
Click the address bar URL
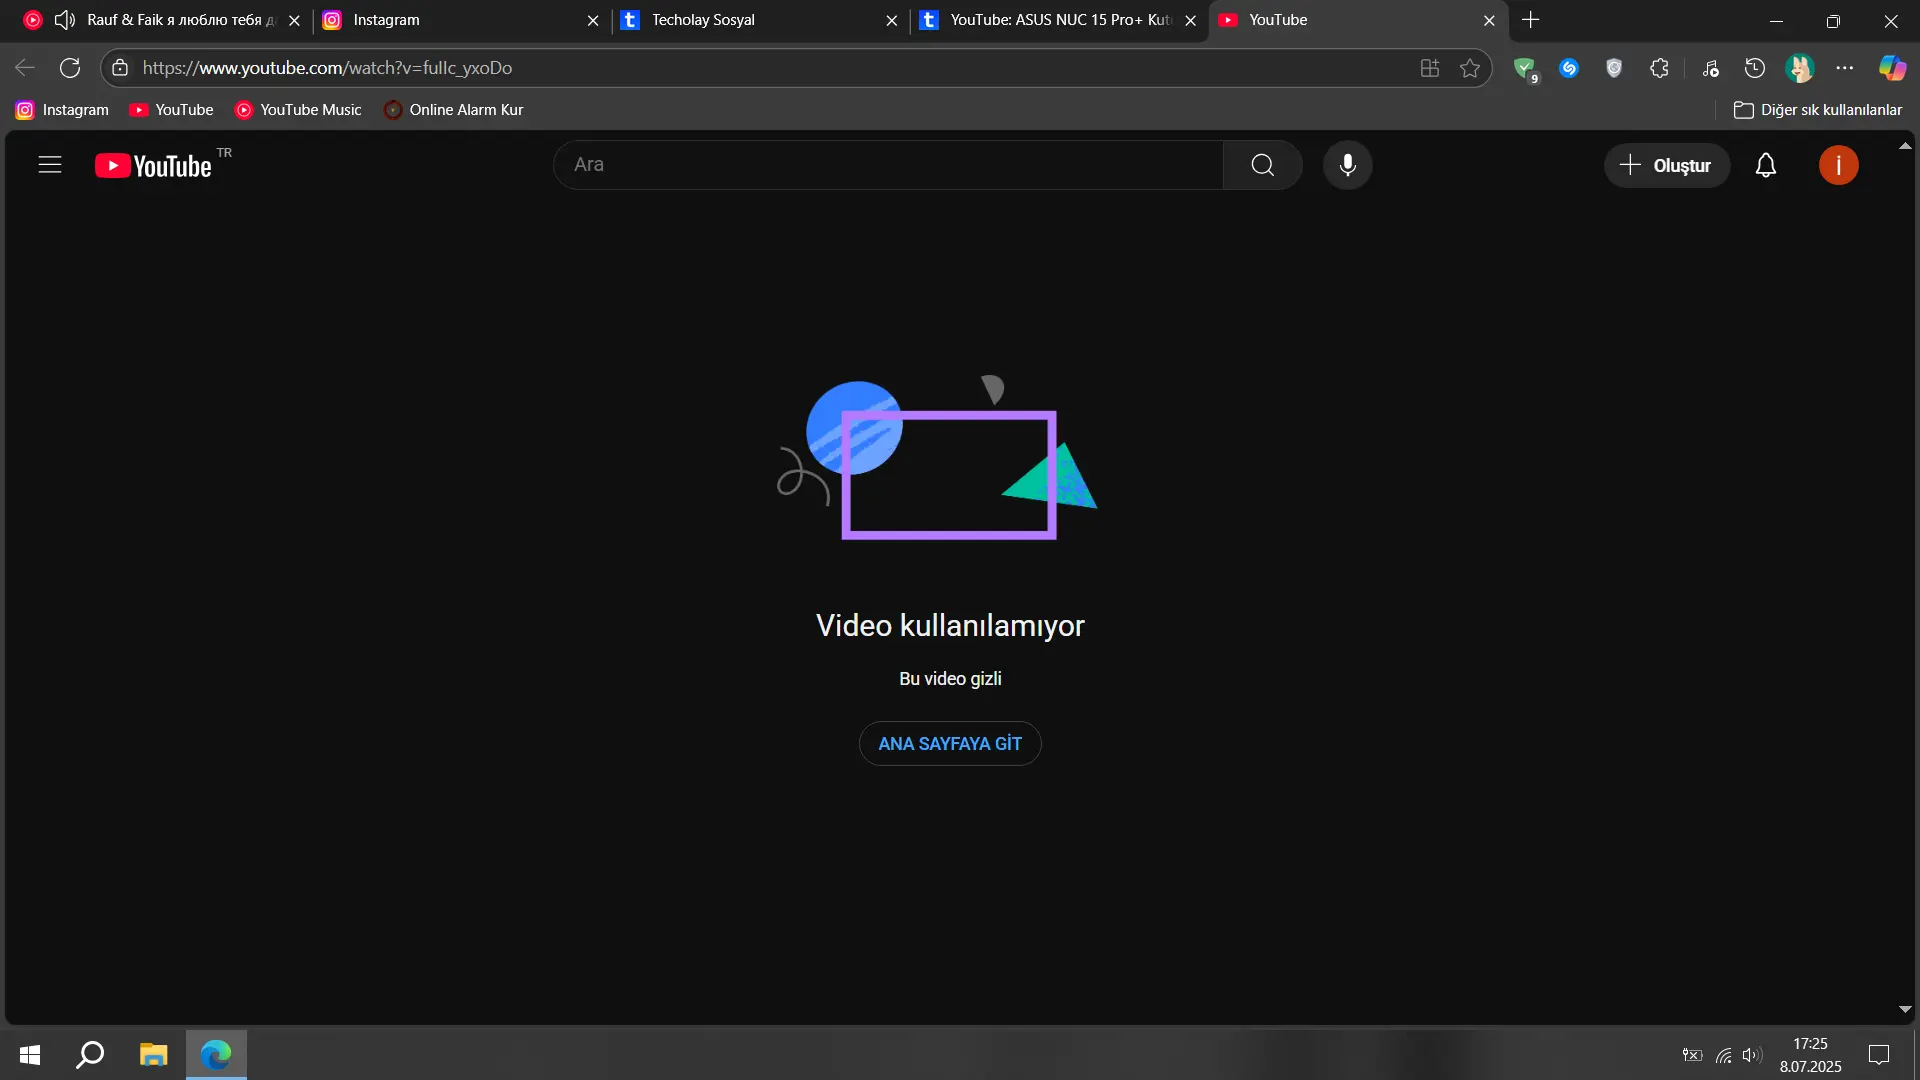[327, 68]
